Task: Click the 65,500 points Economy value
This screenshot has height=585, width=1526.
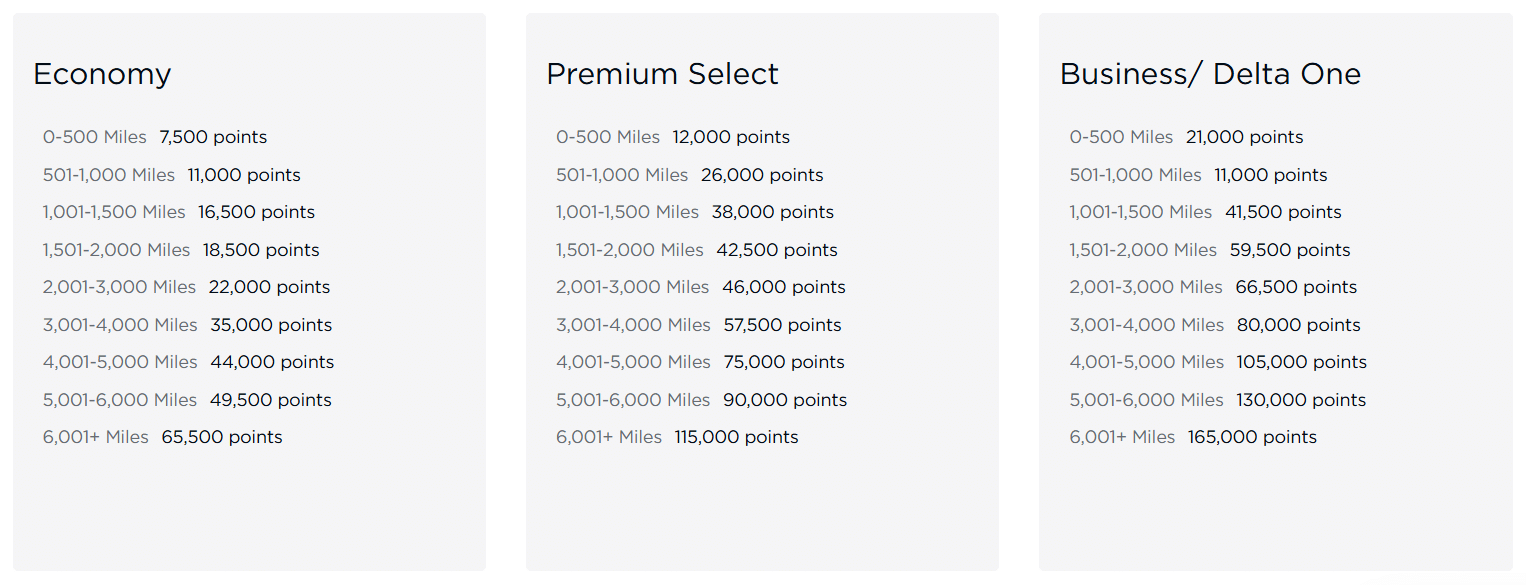Action: (222, 437)
